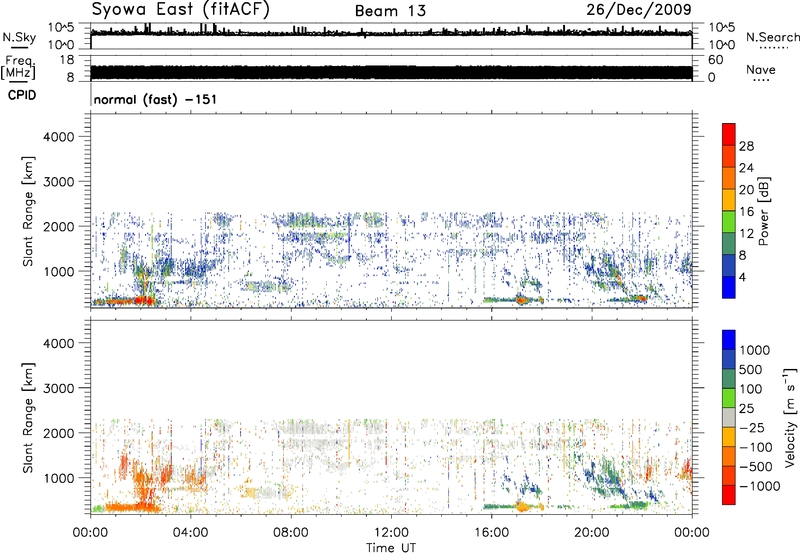The height and width of the screenshot is (554, 800).
Task: Pick the yellow 16–20 dB Power swatch
Action: point(729,200)
